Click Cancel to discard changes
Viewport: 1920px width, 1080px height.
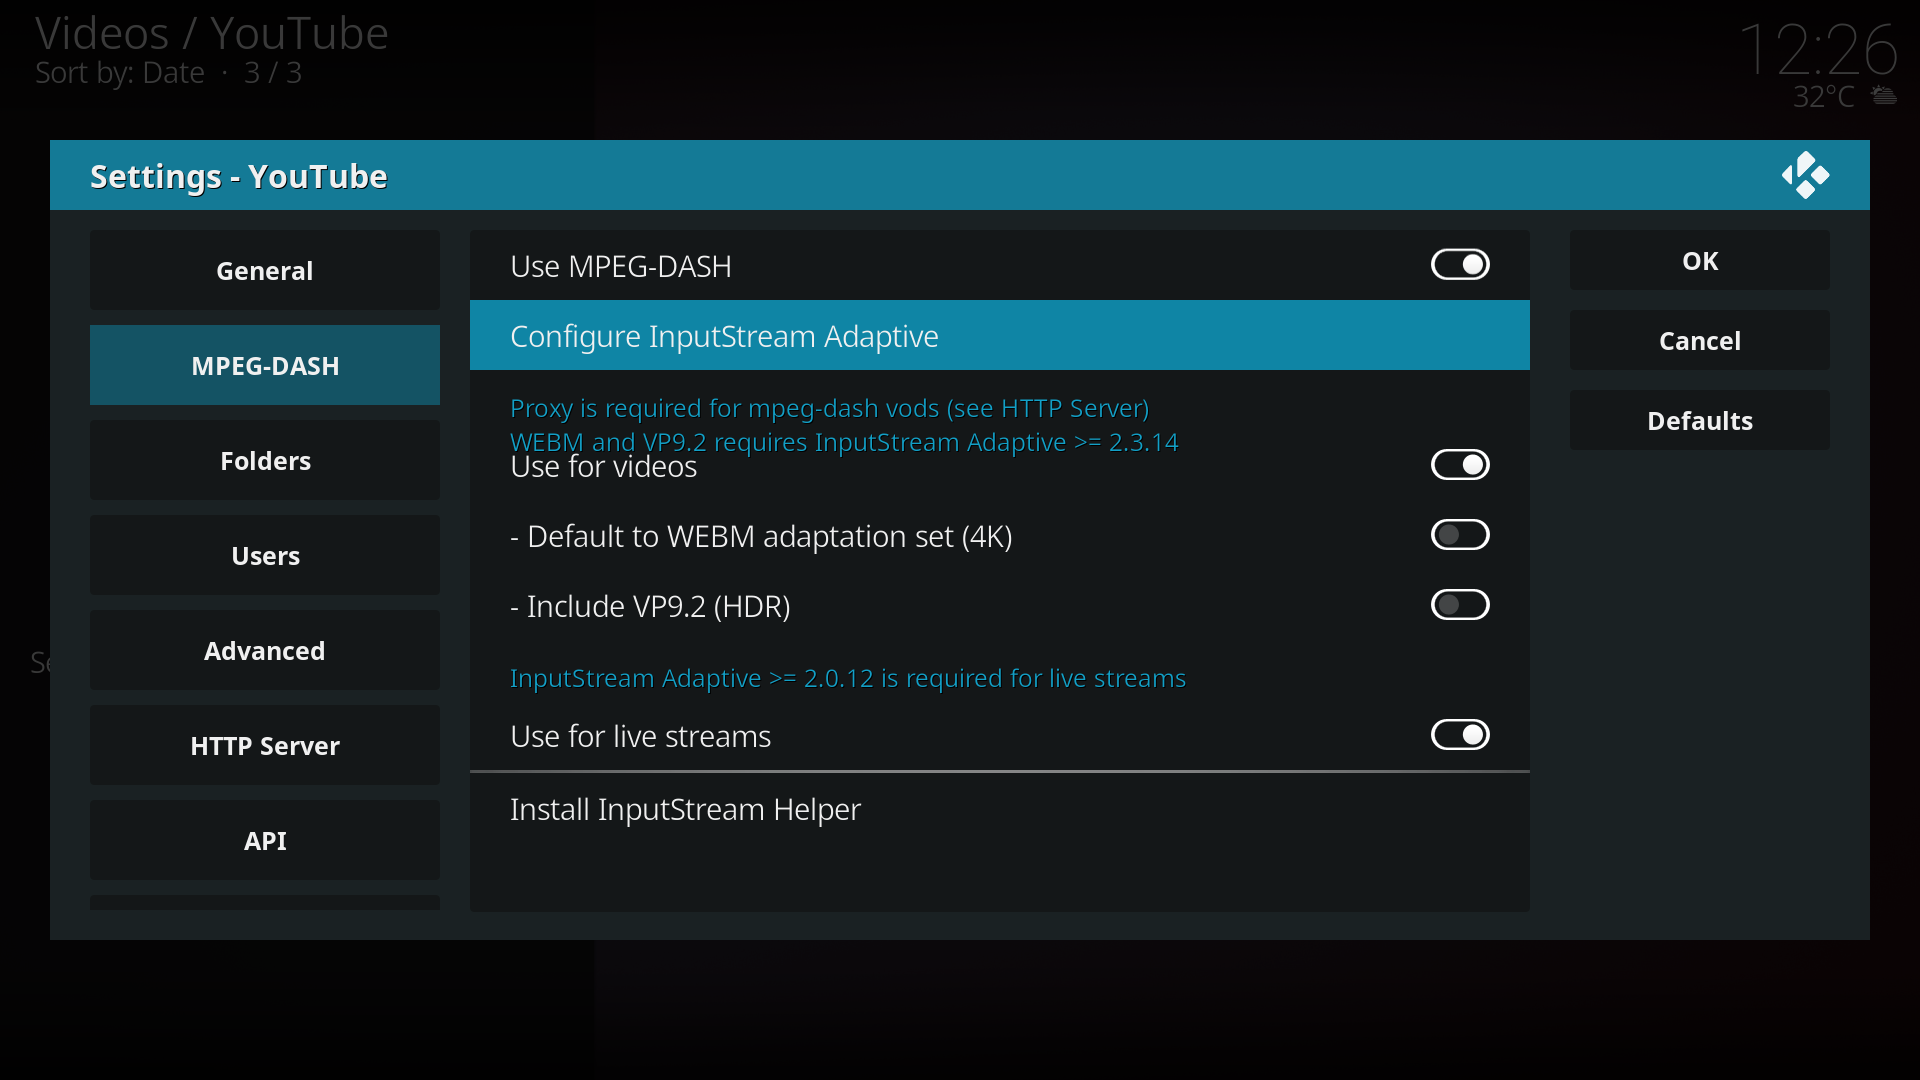pos(1700,340)
